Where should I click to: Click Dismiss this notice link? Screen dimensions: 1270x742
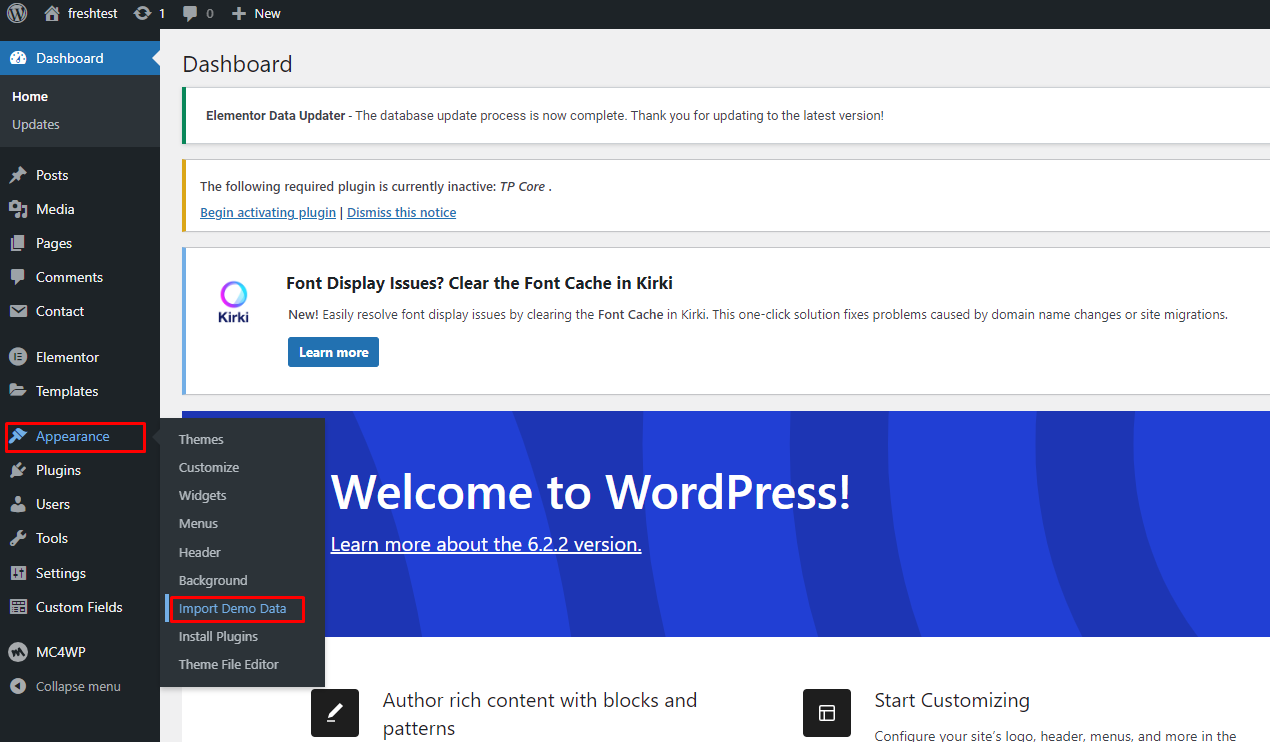402,212
